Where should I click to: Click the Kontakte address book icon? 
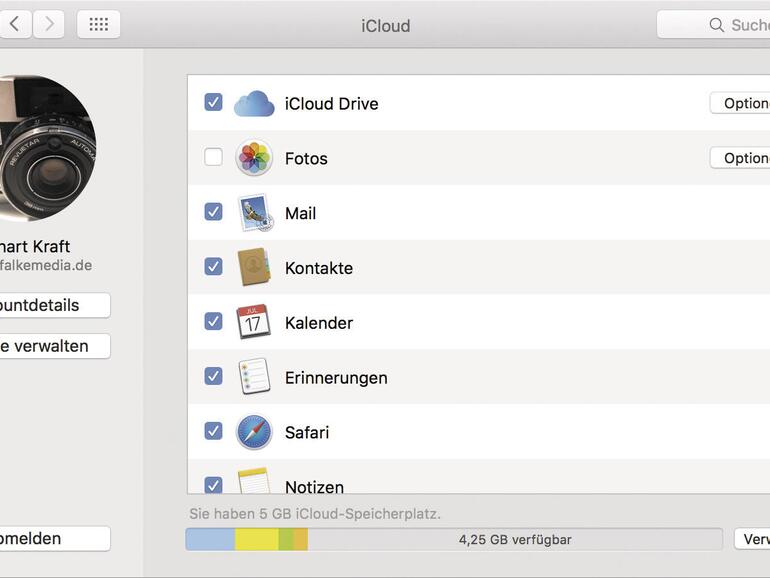point(254,267)
